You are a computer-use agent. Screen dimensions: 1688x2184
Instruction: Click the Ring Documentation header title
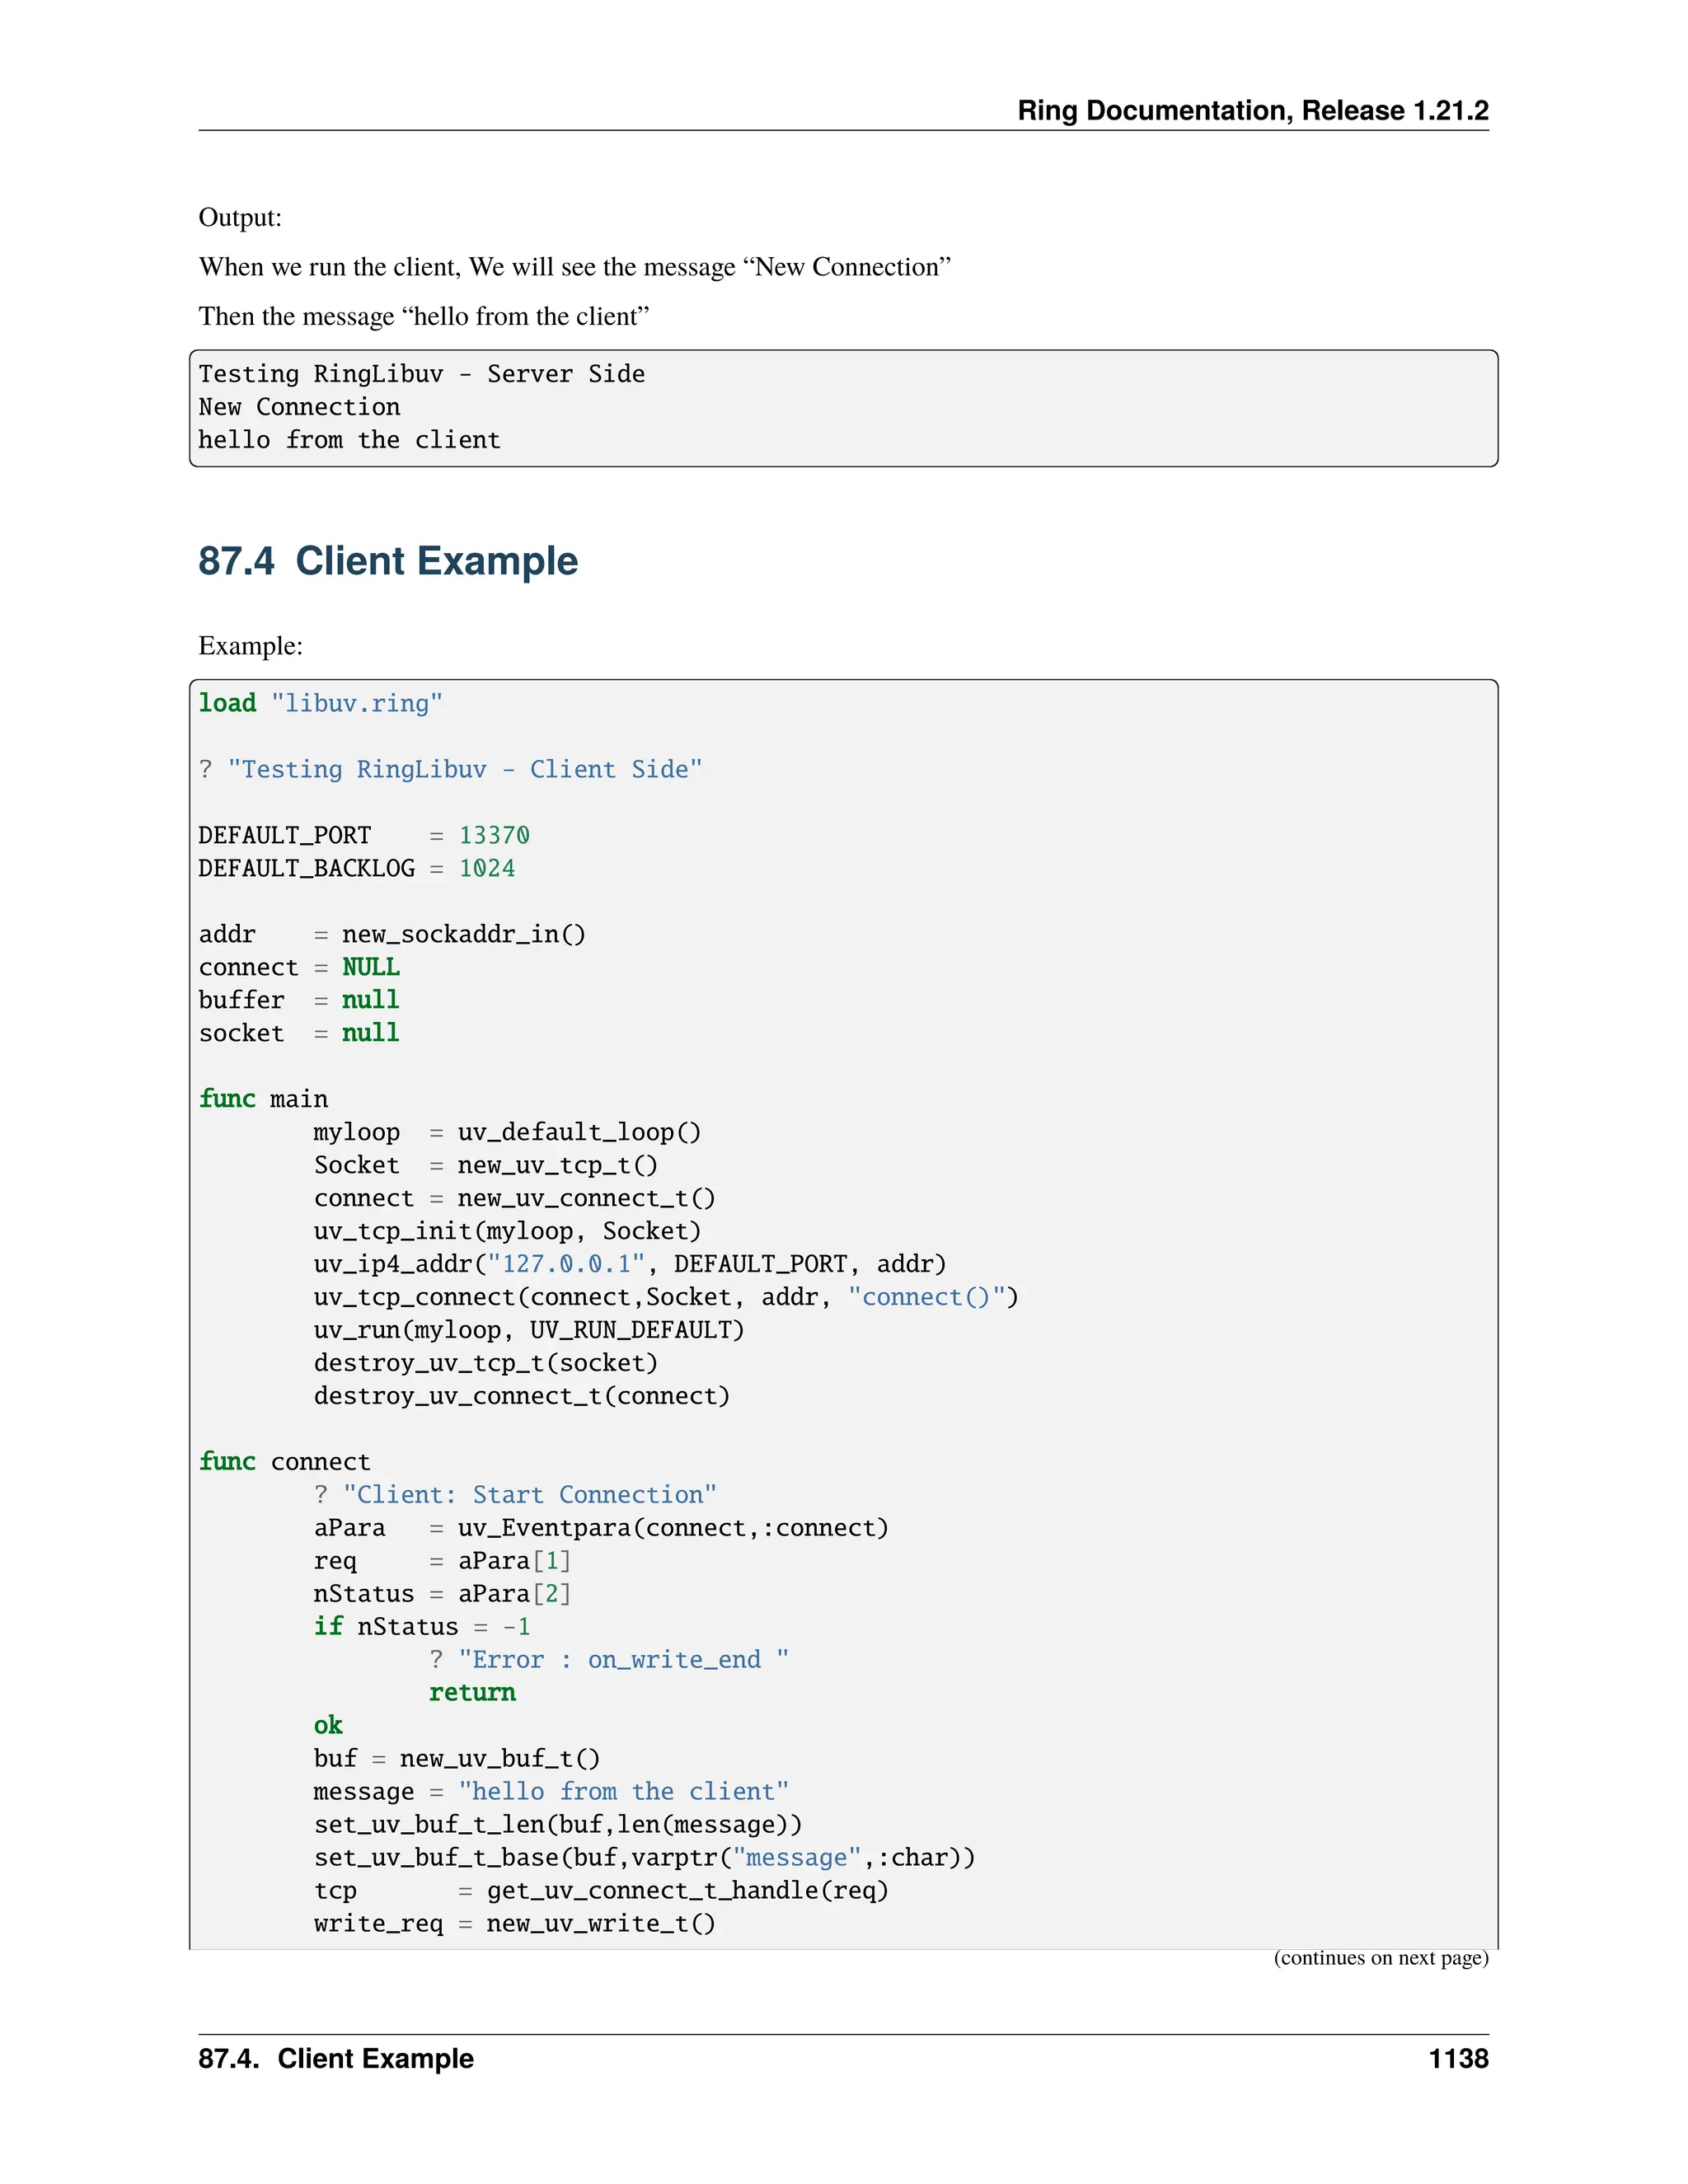coord(1252,110)
